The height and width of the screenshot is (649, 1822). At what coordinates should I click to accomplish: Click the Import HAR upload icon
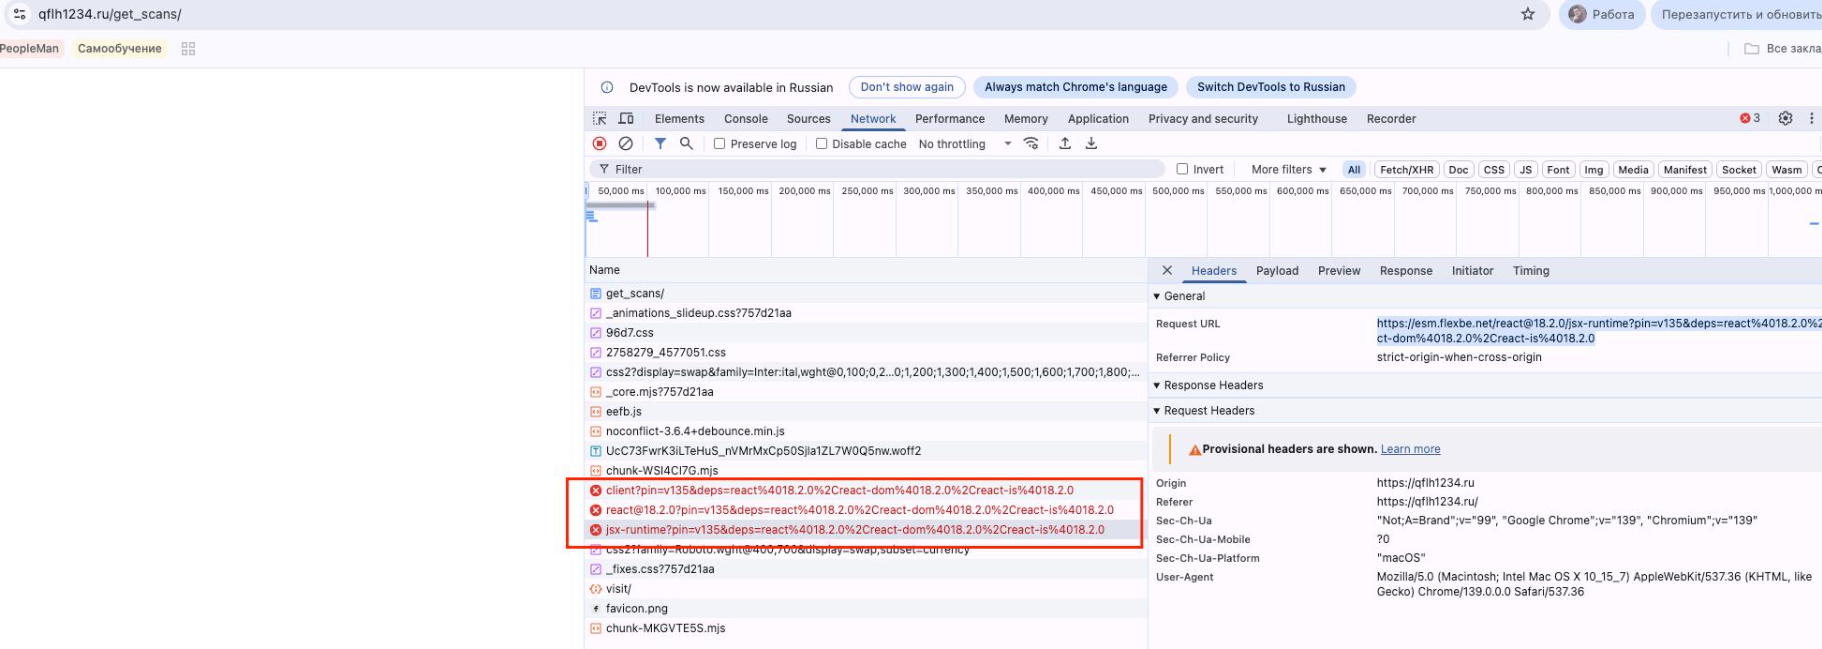(1065, 144)
